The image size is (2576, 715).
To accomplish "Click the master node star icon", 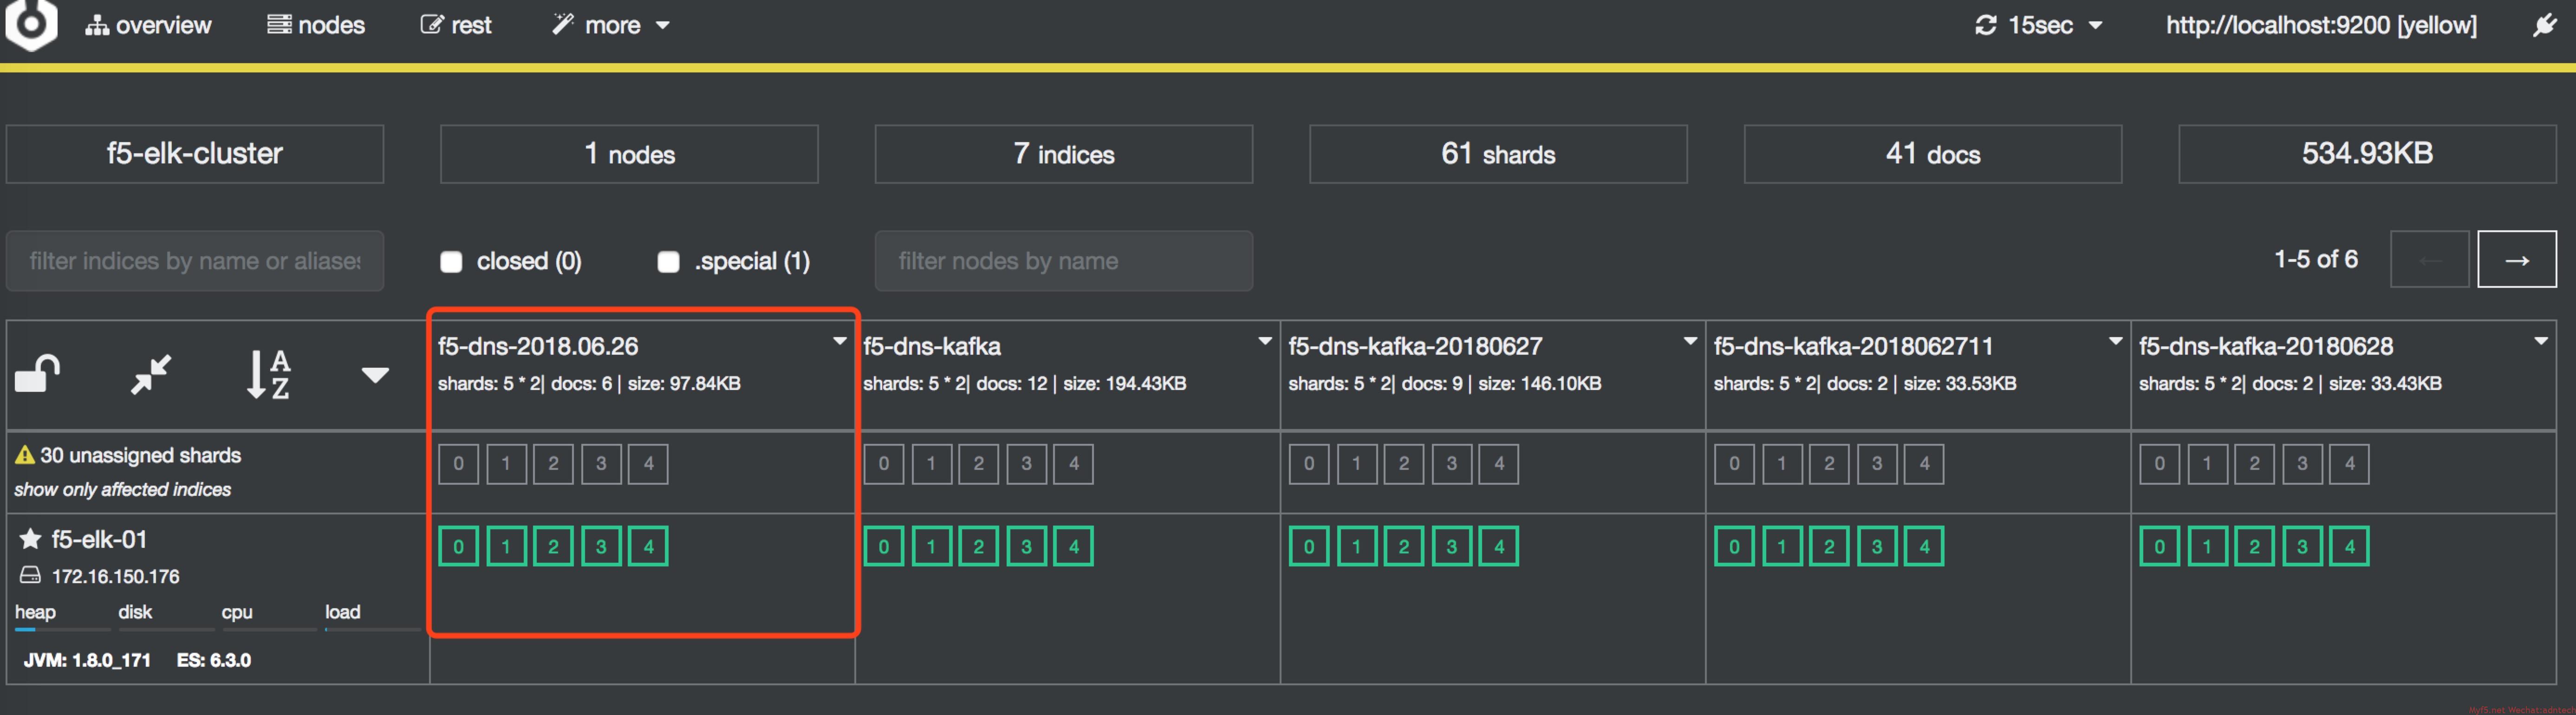I will 30,540.
